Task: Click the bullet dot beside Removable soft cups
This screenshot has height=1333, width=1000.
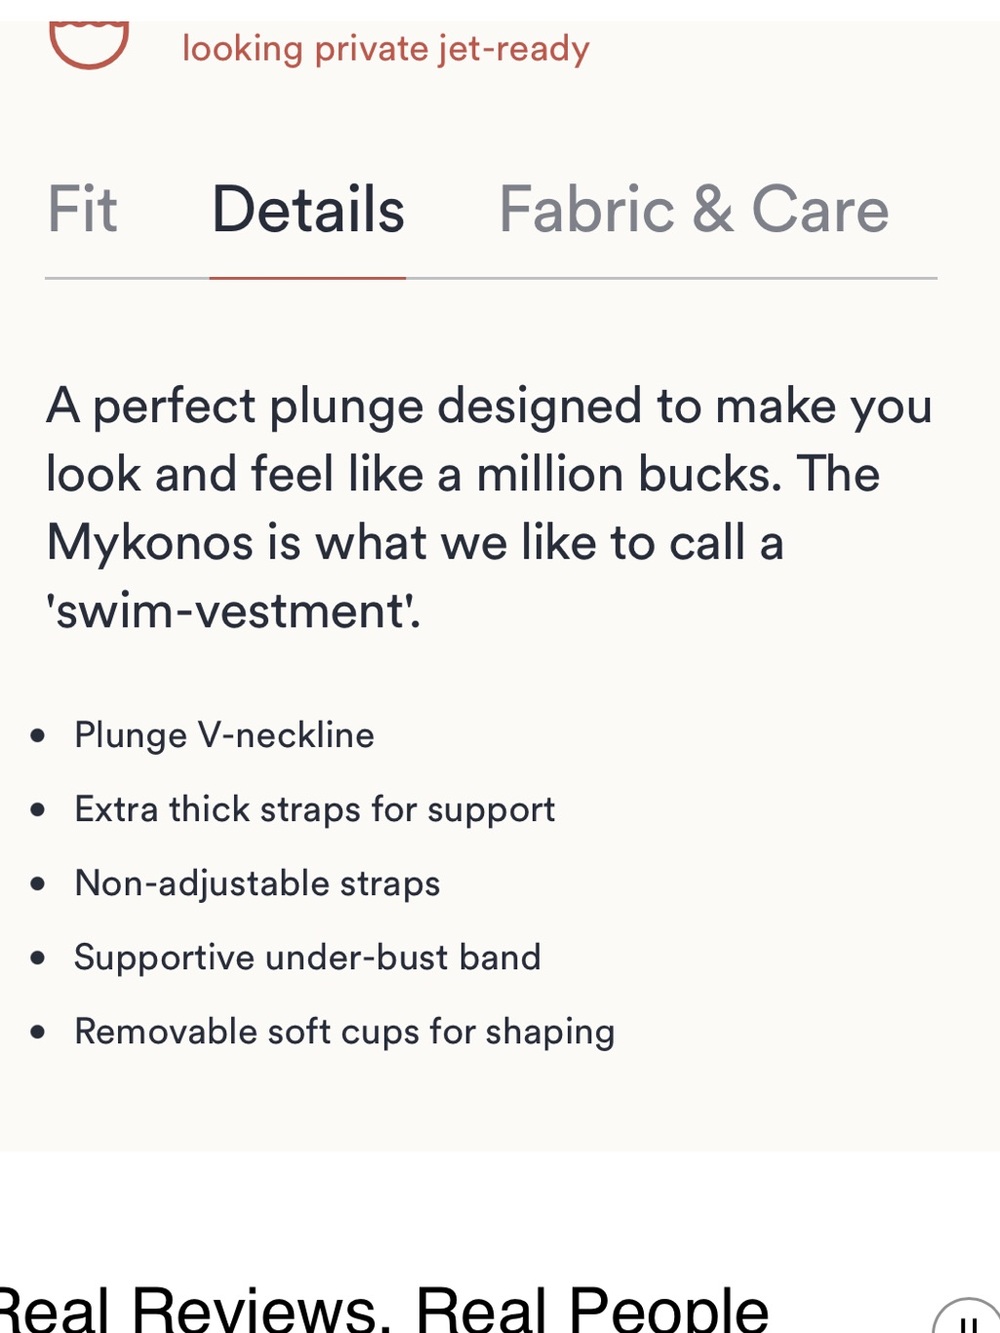Action: (x=38, y=1032)
